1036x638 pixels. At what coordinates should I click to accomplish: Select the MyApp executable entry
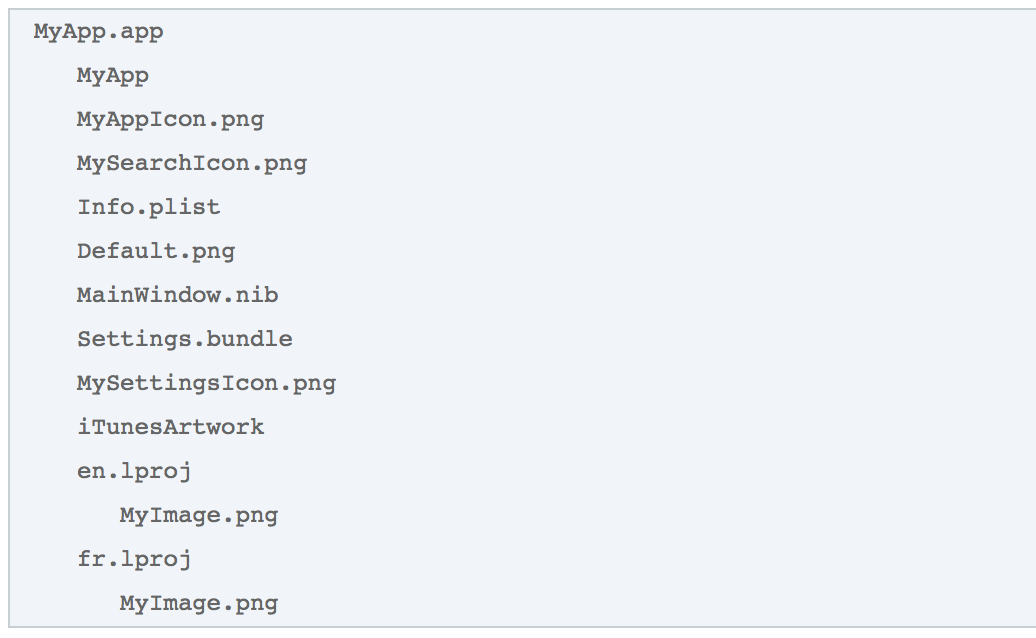113,75
